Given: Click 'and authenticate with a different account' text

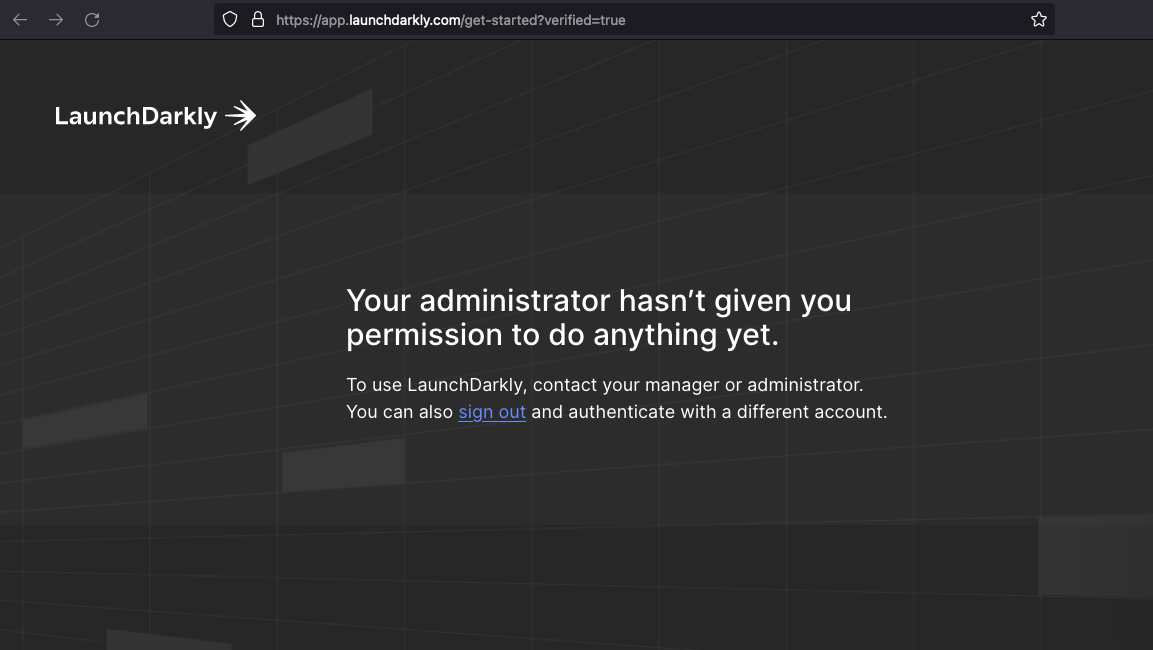Looking at the screenshot, I should coord(709,412).
